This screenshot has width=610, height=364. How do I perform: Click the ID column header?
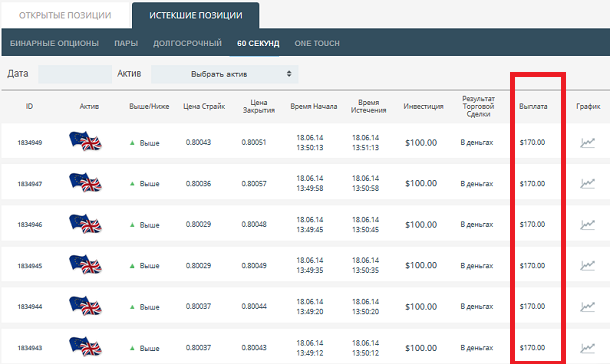(x=30, y=106)
